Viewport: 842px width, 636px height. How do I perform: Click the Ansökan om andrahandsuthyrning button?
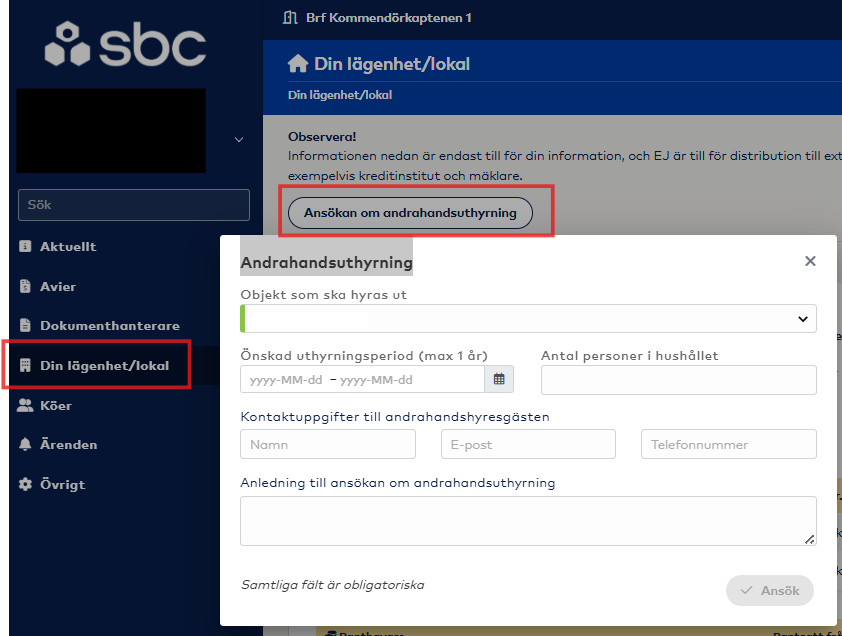click(410, 213)
